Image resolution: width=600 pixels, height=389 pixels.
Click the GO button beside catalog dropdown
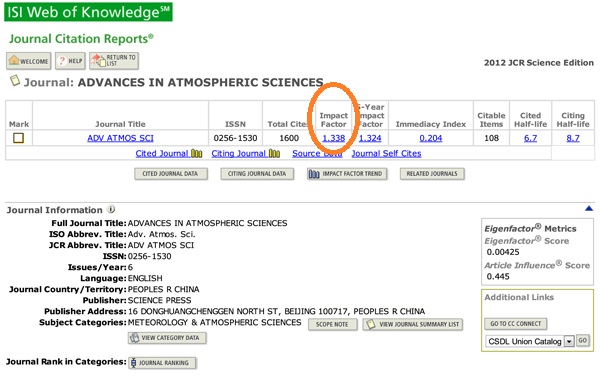(582, 340)
